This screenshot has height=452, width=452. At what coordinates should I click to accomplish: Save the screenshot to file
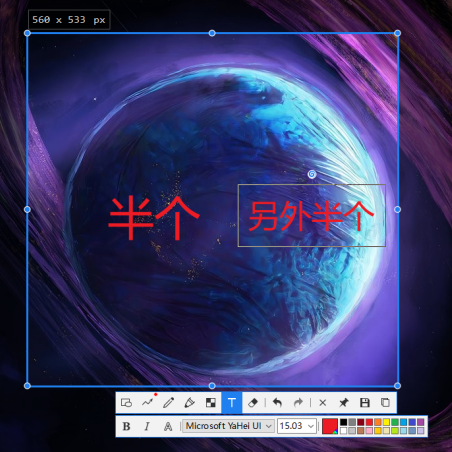click(x=365, y=403)
